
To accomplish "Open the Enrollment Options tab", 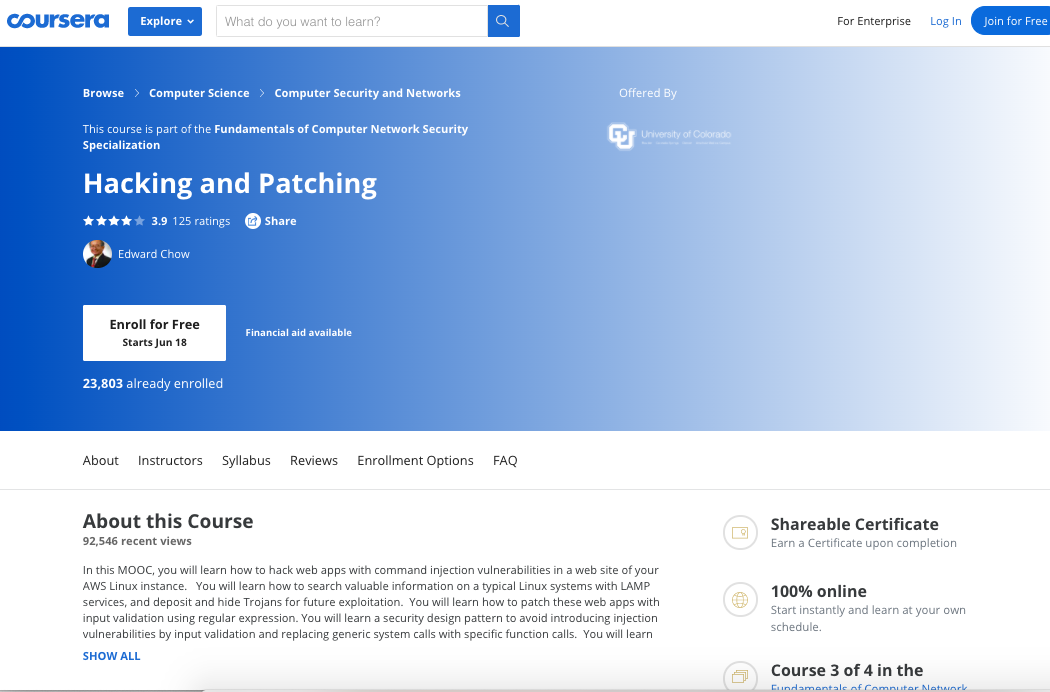I will click(x=415, y=461).
